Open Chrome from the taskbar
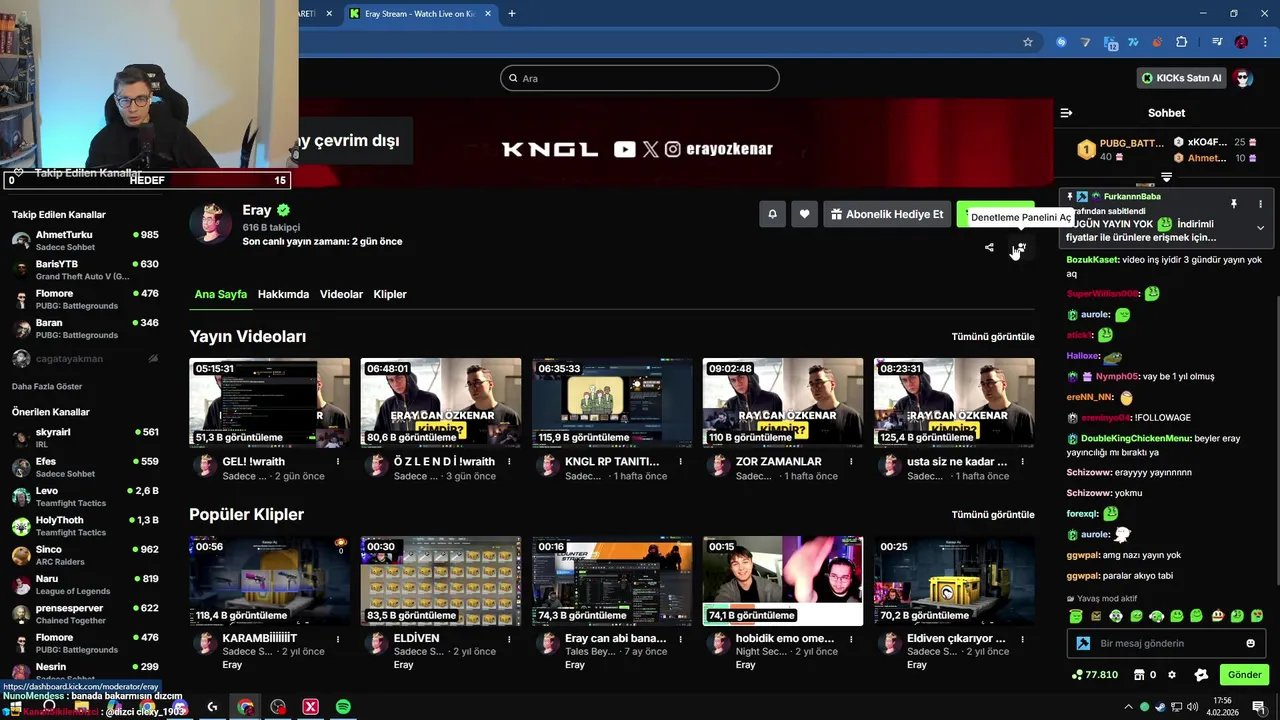This screenshot has width=1280, height=720. pos(245,707)
